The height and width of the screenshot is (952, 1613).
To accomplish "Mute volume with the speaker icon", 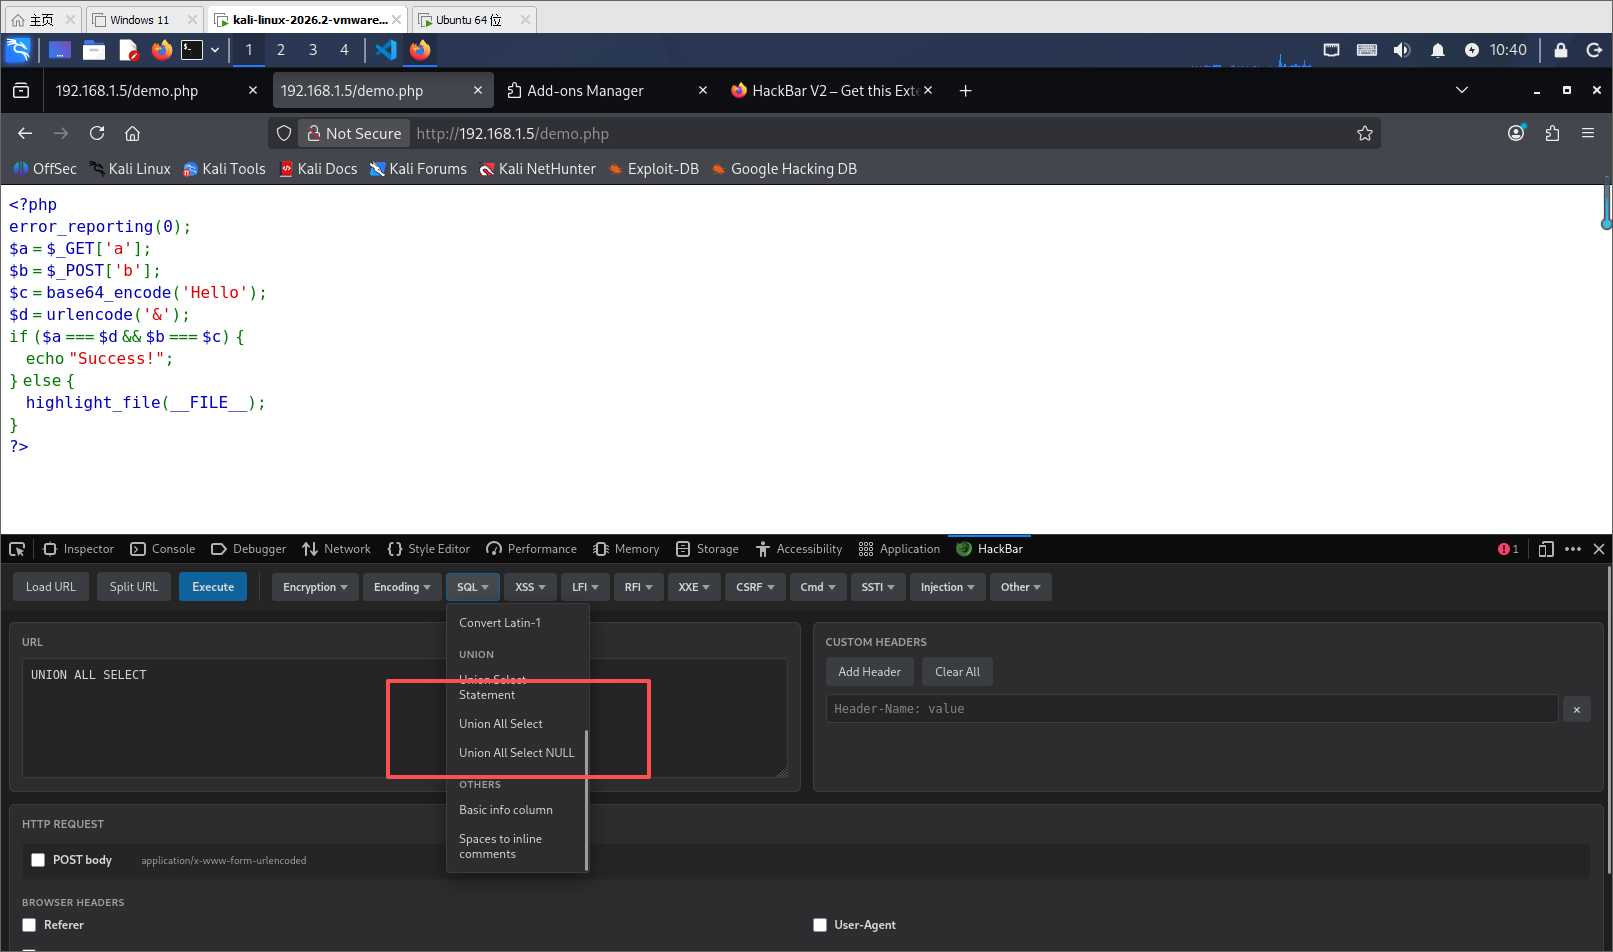I will click(x=1402, y=50).
